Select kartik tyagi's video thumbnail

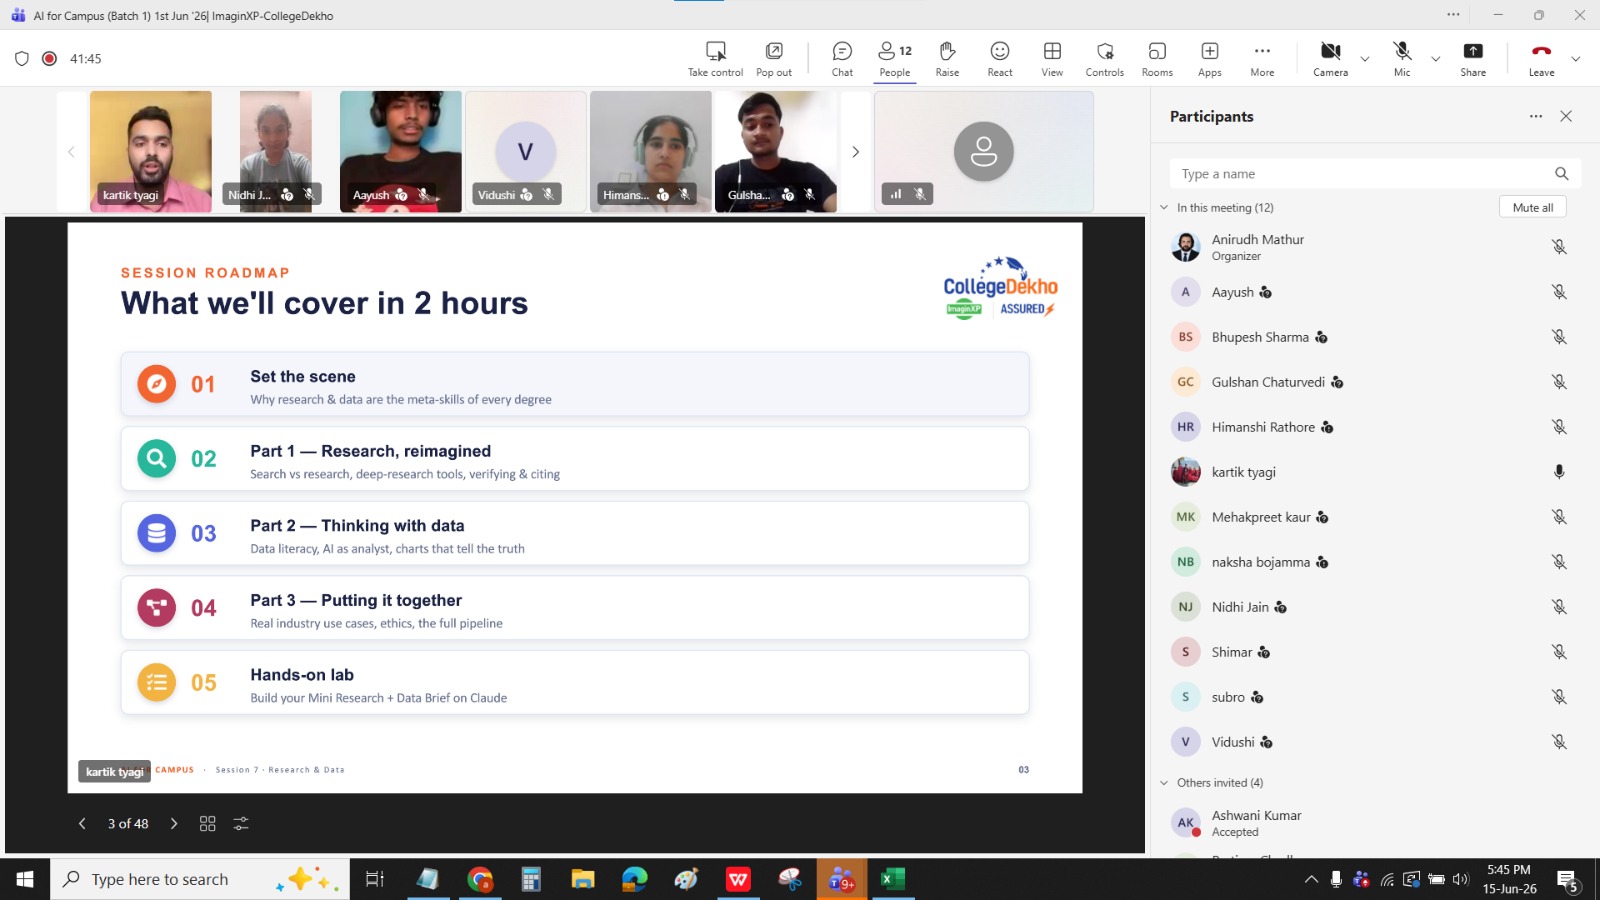point(151,152)
